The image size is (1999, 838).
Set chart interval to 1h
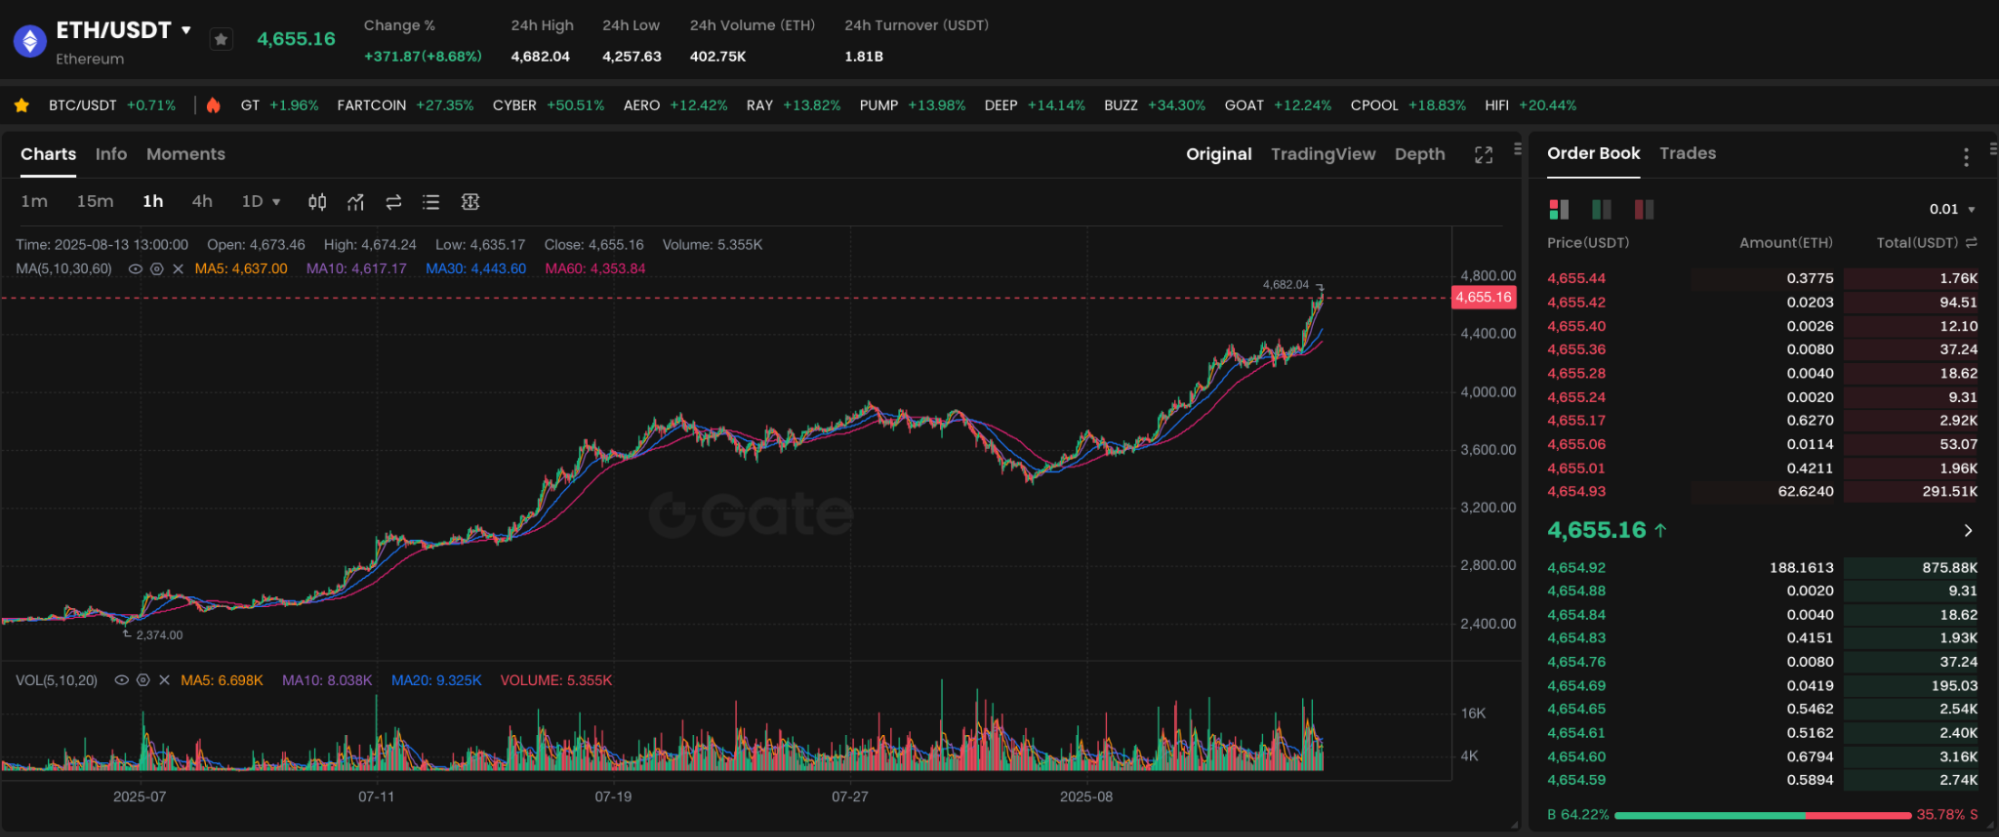[x=153, y=201]
